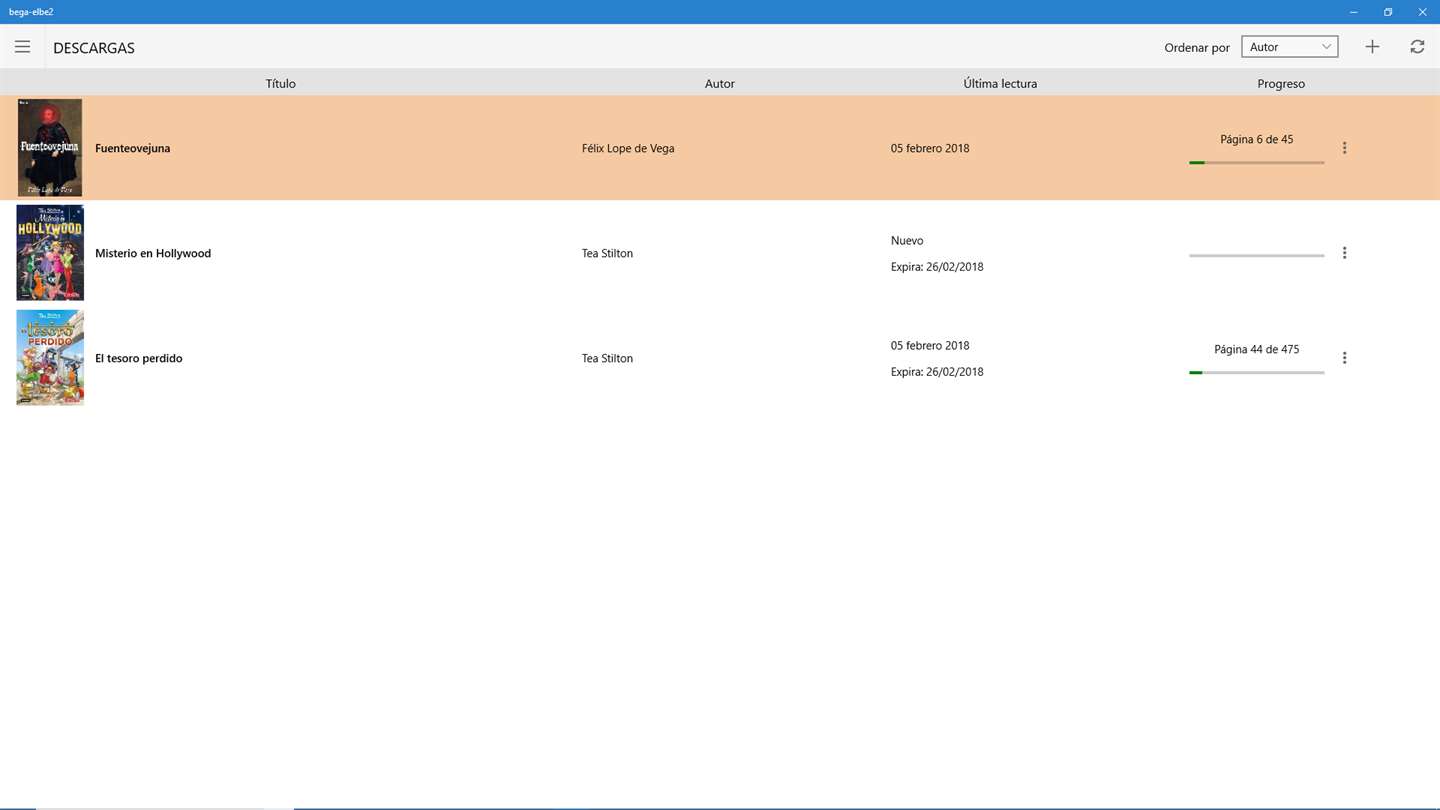Click the refresh sync icon
Viewport: 1440px width, 810px height.
pos(1417,47)
